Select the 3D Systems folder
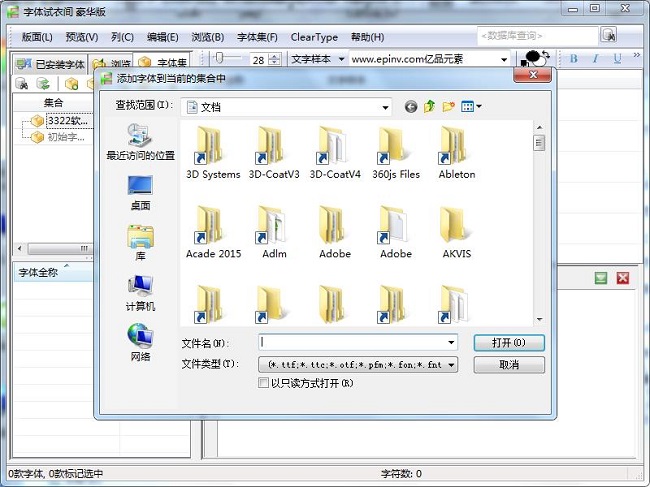Image resolution: width=650 pixels, height=487 pixels. click(213, 153)
